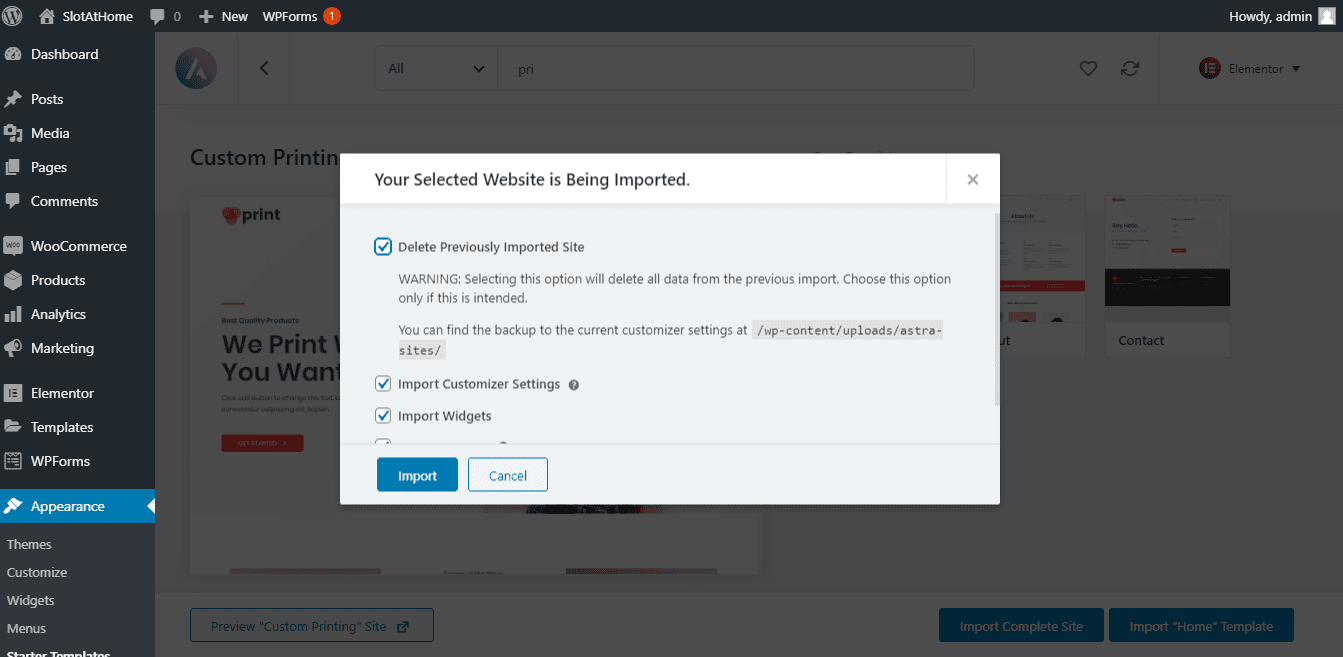Cancel the import dialog
Screen dimensions: 1343x657
(507, 475)
